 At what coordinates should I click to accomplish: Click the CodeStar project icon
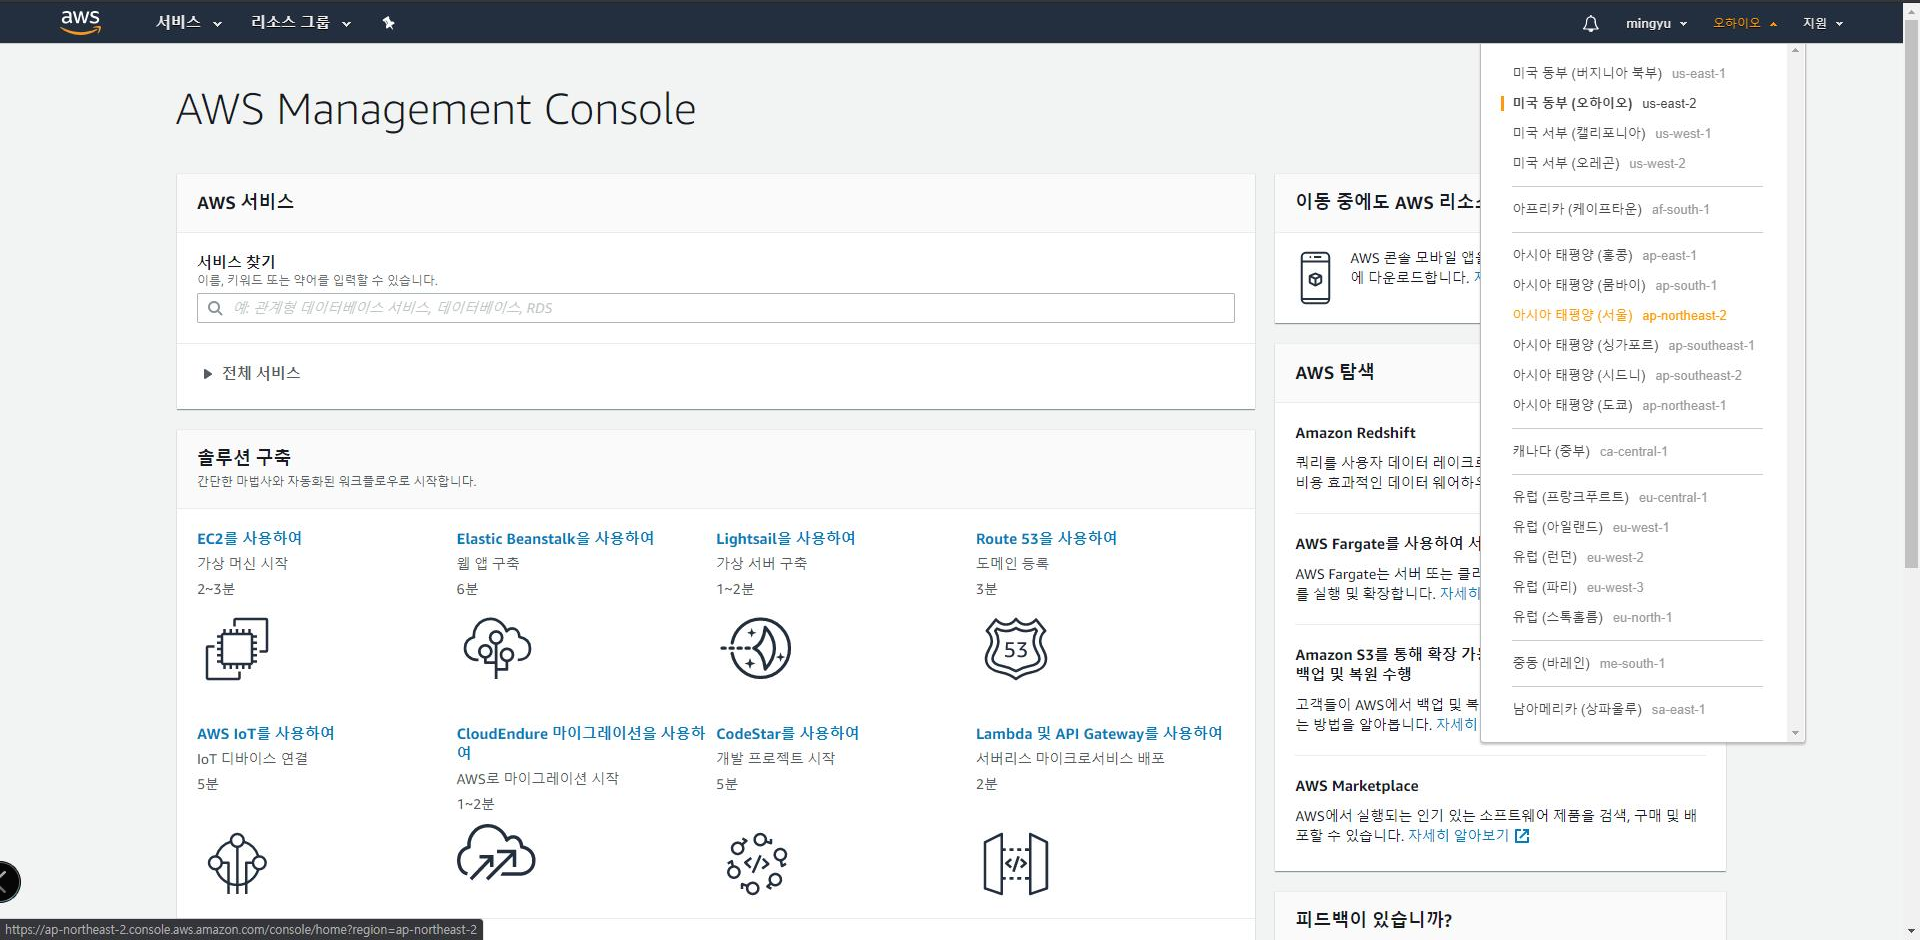click(757, 863)
